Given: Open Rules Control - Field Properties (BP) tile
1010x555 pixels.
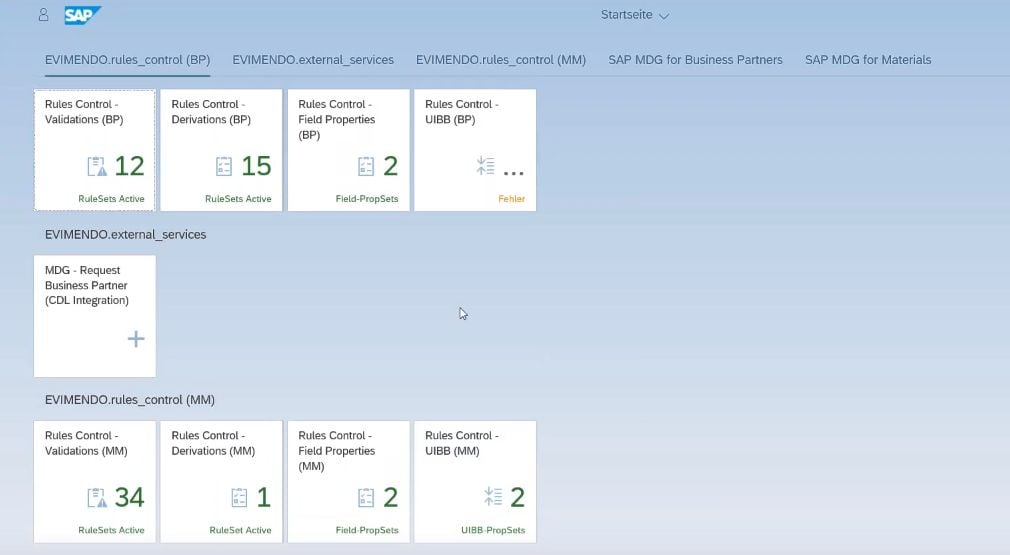Looking at the screenshot, I should 348,150.
